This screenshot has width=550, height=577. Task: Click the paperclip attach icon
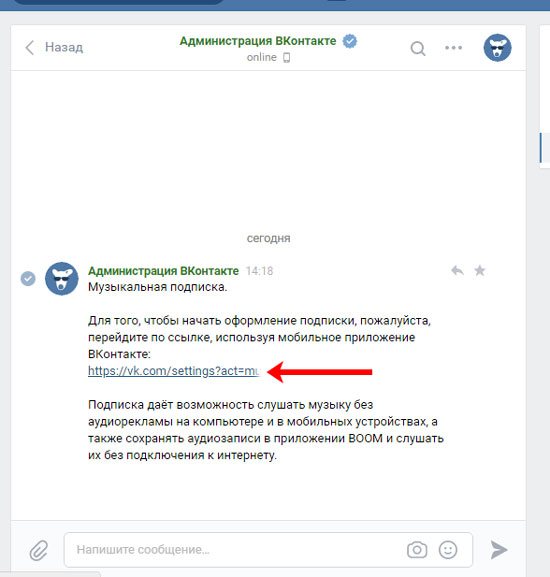[x=39, y=550]
